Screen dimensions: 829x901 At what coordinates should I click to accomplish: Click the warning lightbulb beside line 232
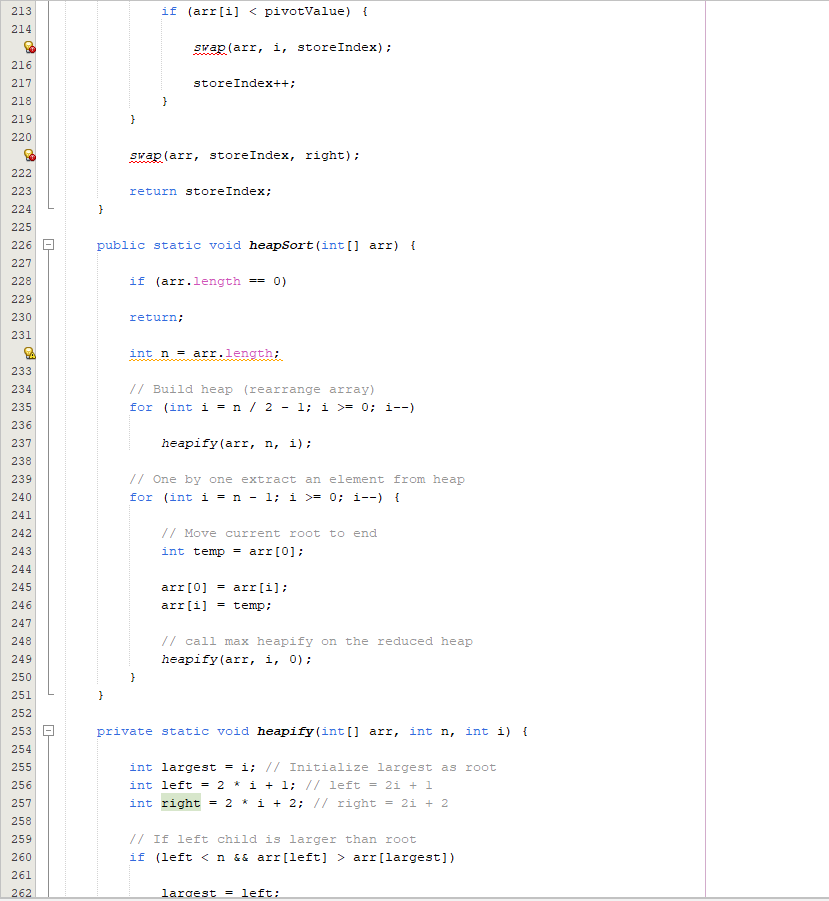(30, 353)
